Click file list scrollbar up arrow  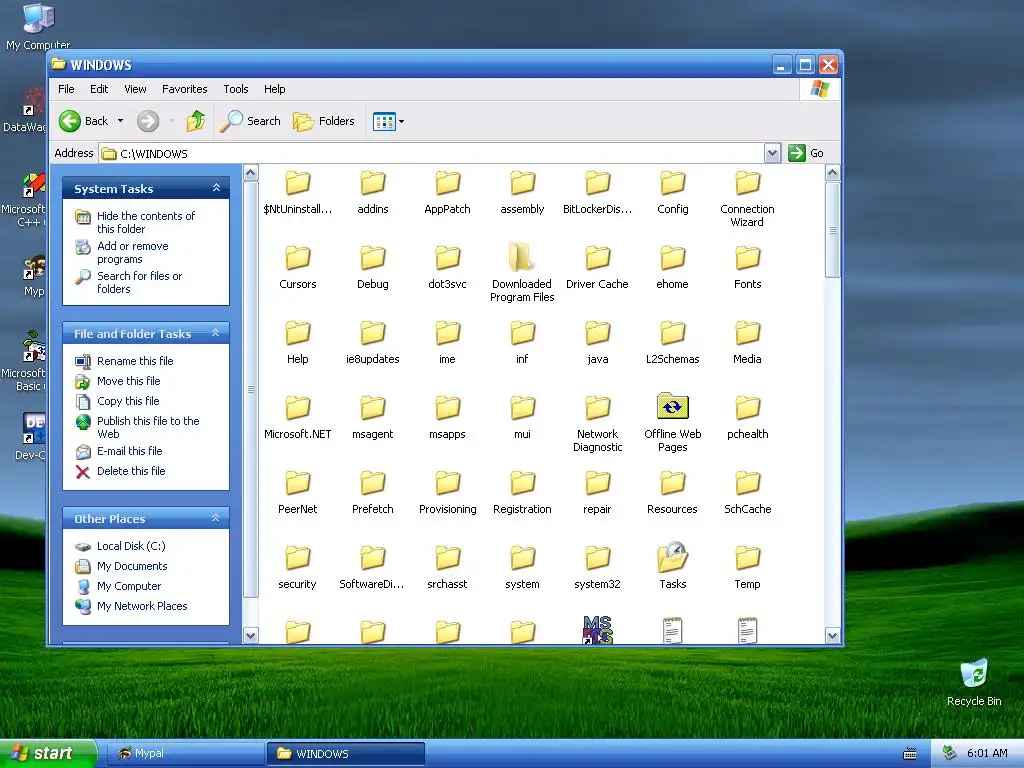click(832, 172)
